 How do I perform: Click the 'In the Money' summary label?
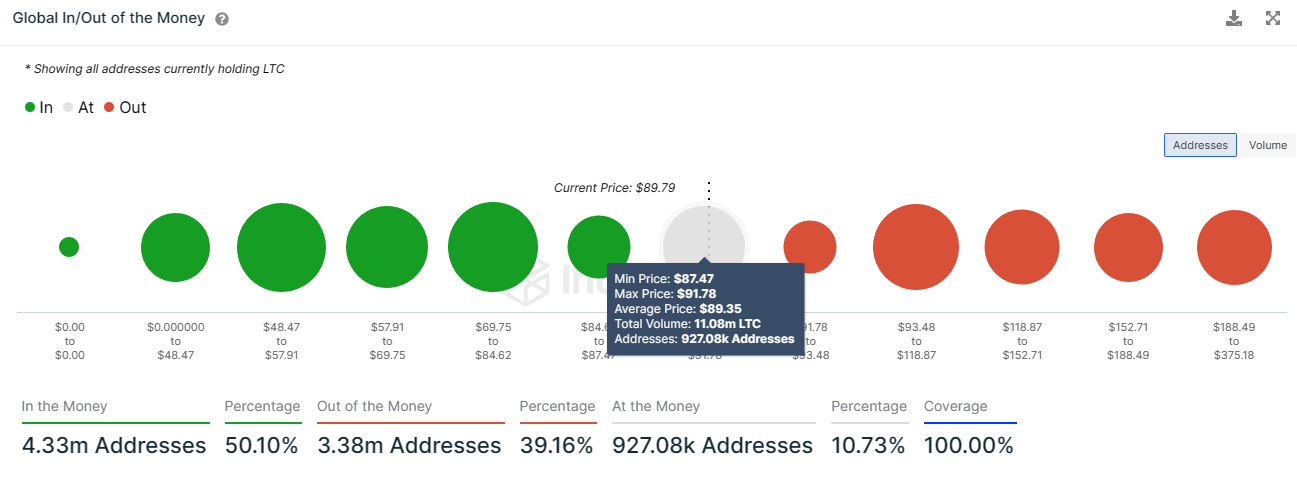point(64,406)
